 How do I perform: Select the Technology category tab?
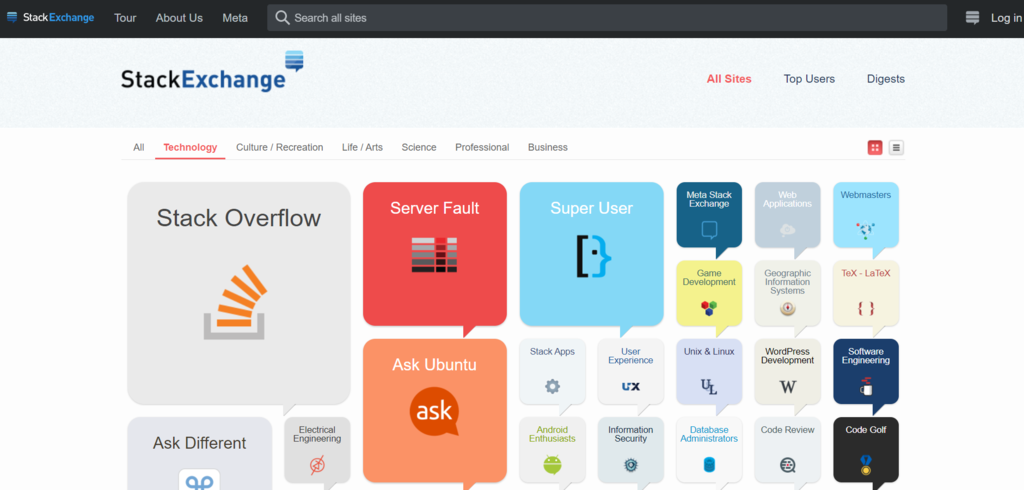click(190, 148)
